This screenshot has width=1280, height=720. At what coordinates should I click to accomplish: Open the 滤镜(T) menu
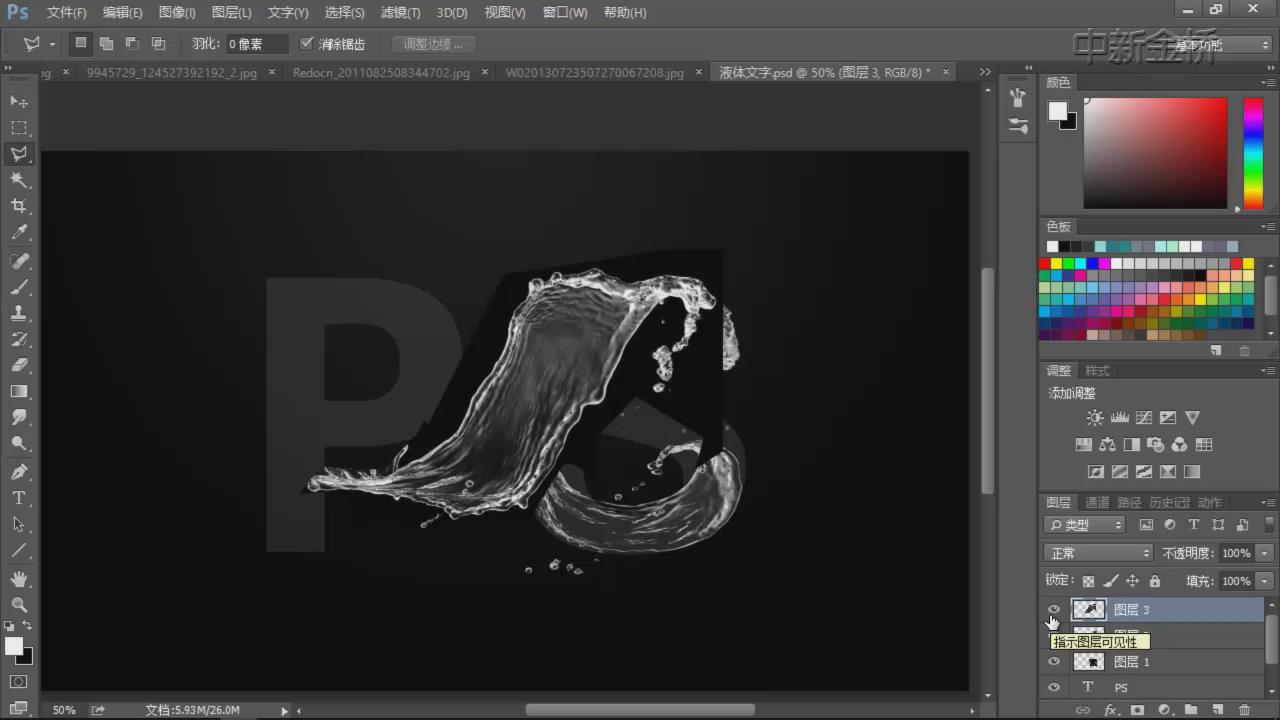(x=401, y=13)
